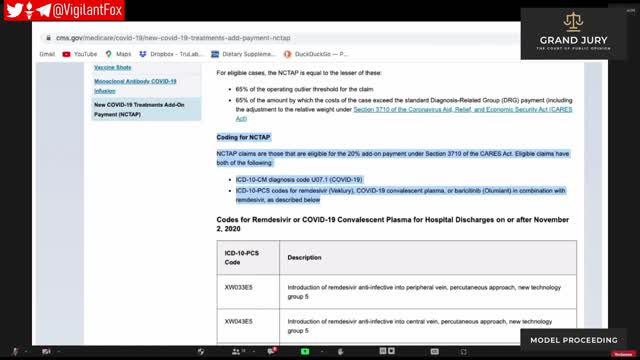Expand the microphone options arrow
Image resolution: width=640 pixels, height=360 pixels.
[26, 351]
